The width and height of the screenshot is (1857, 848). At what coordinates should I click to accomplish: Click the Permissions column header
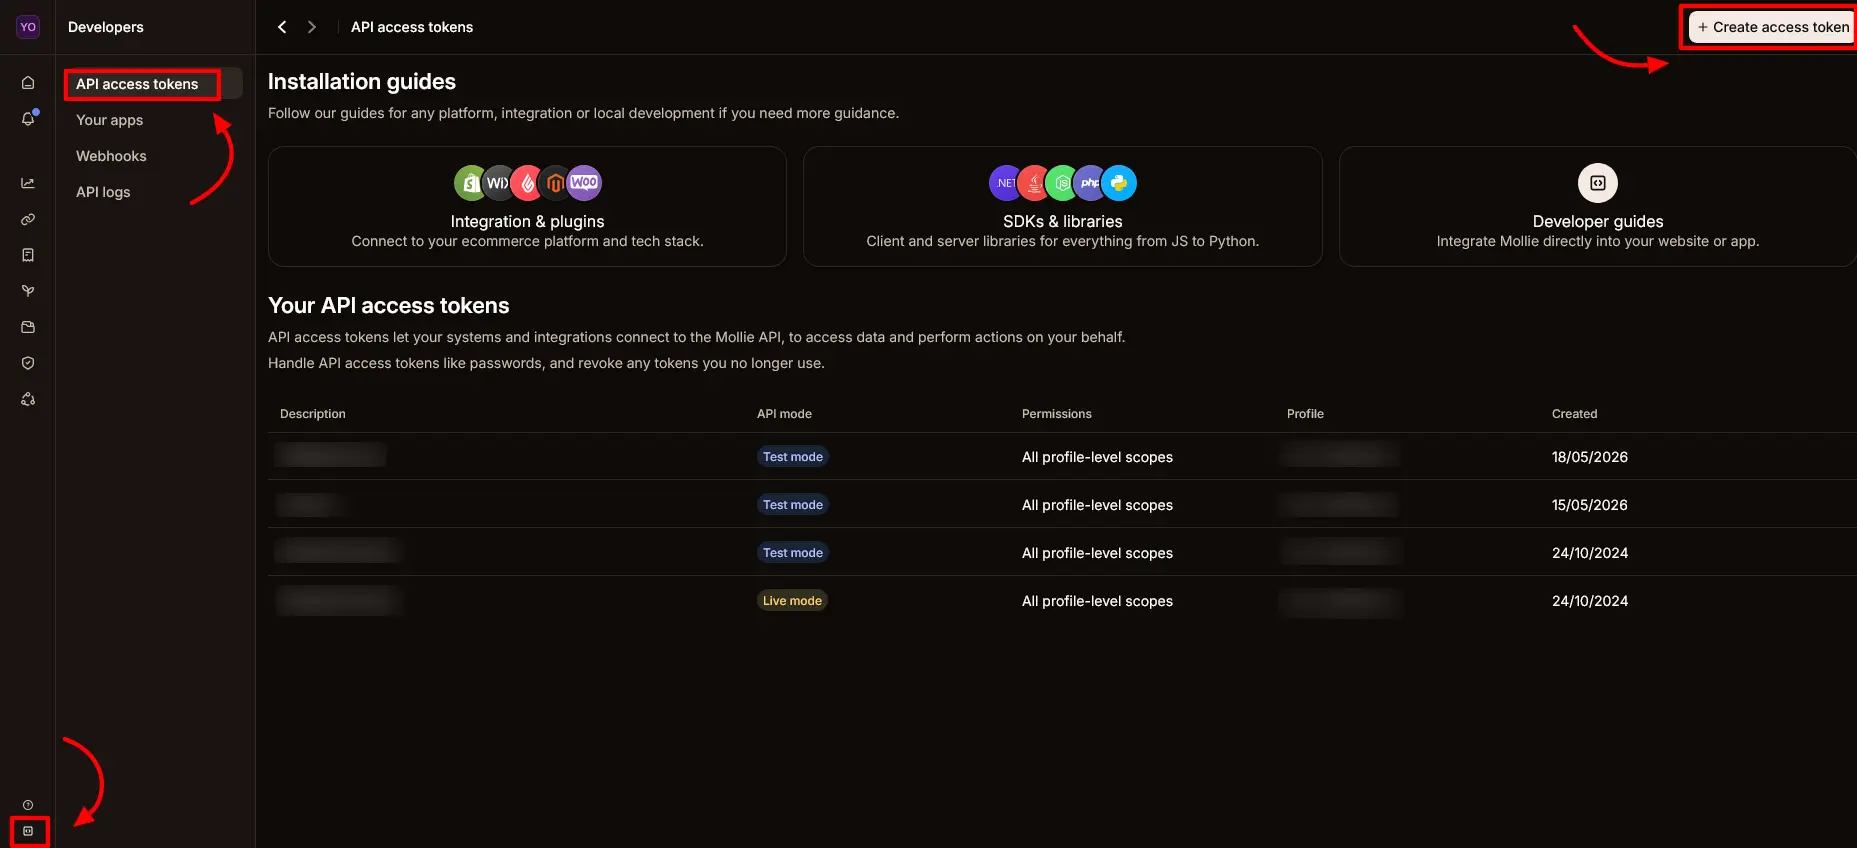pos(1057,414)
